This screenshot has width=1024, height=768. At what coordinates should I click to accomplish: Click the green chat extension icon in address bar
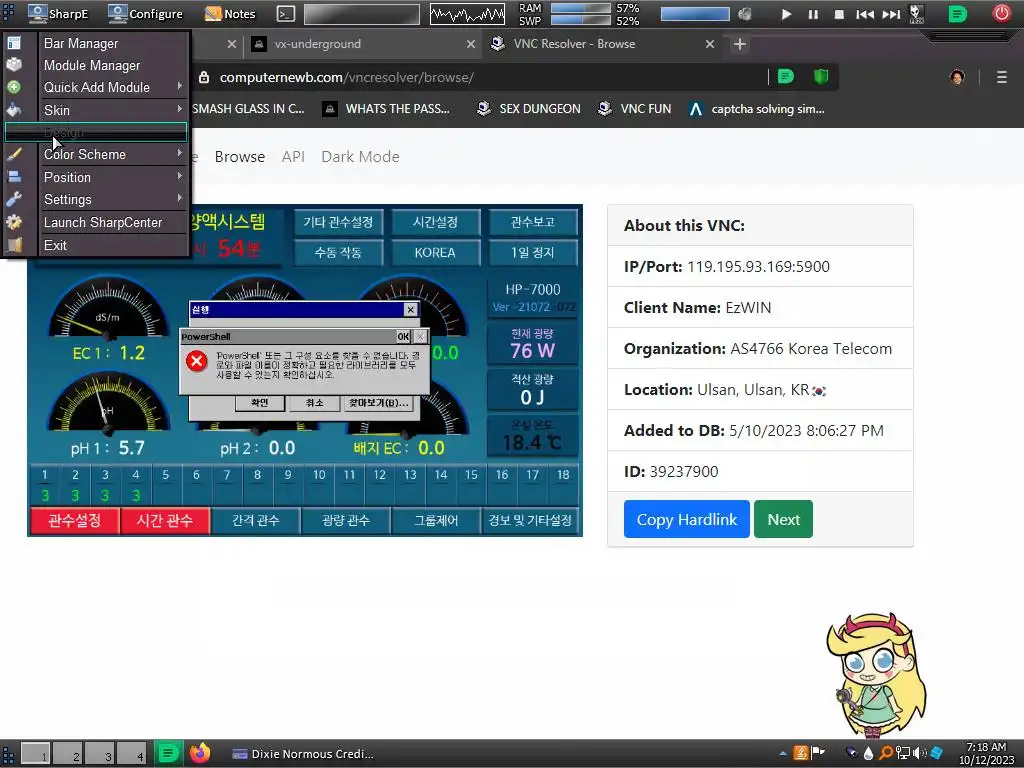click(x=786, y=77)
